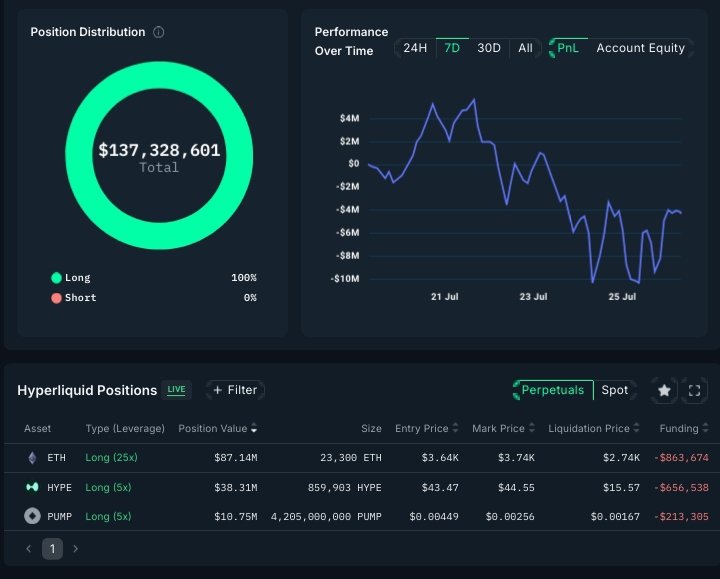
Task: Click the PUMP asset icon
Action: [32, 516]
